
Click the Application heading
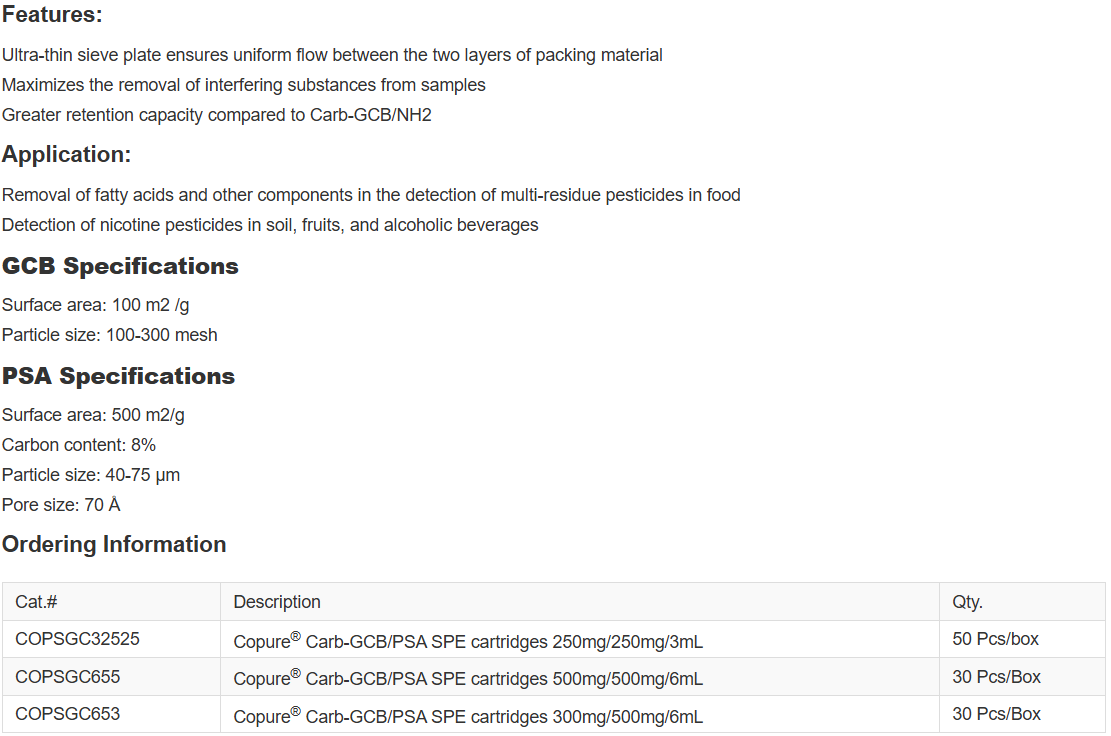[x=66, y=155]
